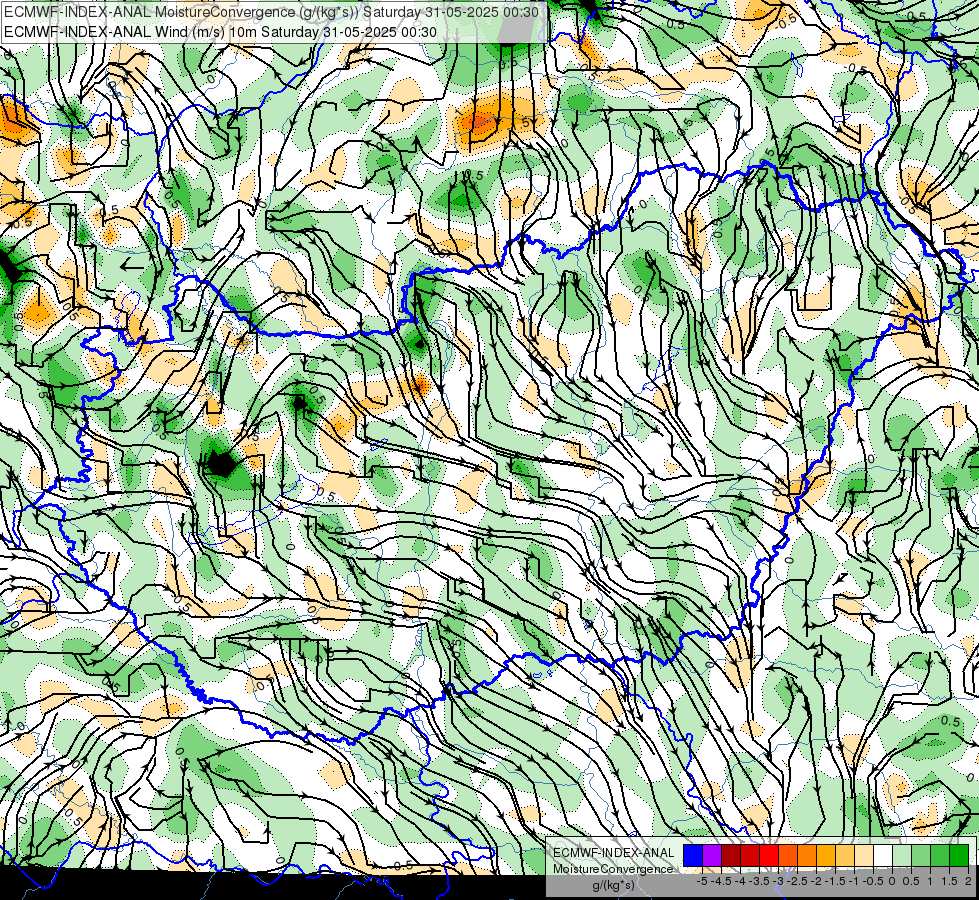Click the MoistureConvergence title line at top
Image resolution: width=979 pixels, height=900 pixels.
[272, 12]
